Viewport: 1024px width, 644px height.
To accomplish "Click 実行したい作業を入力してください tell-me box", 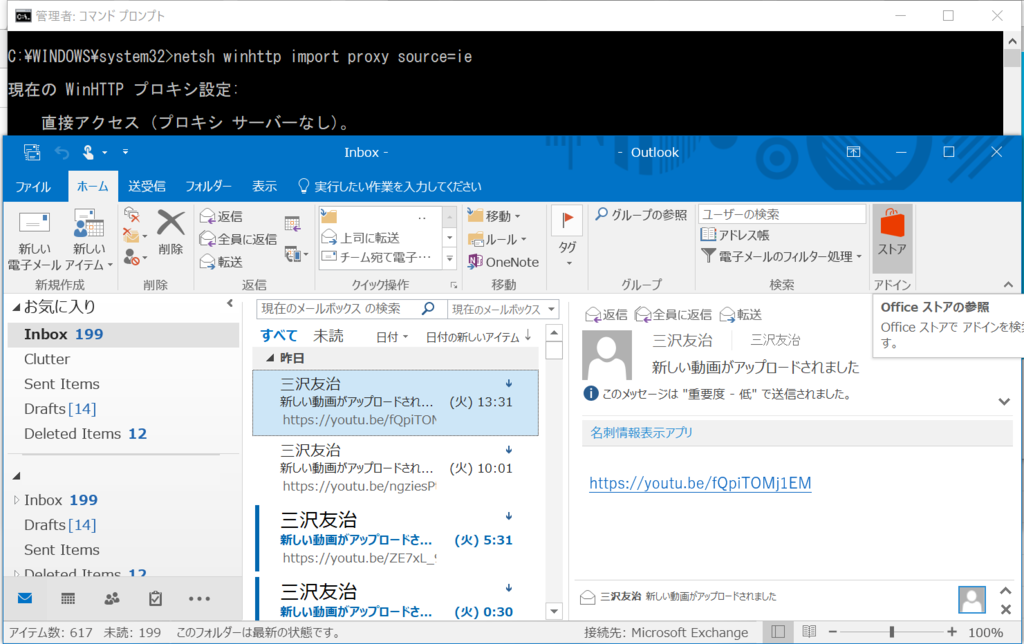I will (390, 186).
